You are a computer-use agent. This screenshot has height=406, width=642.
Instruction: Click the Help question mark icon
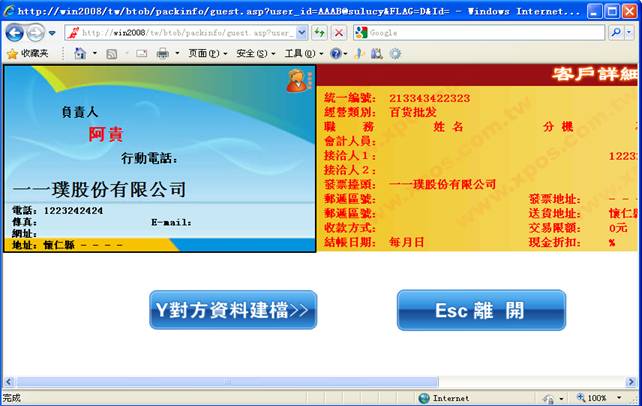[x=335, y=53]
